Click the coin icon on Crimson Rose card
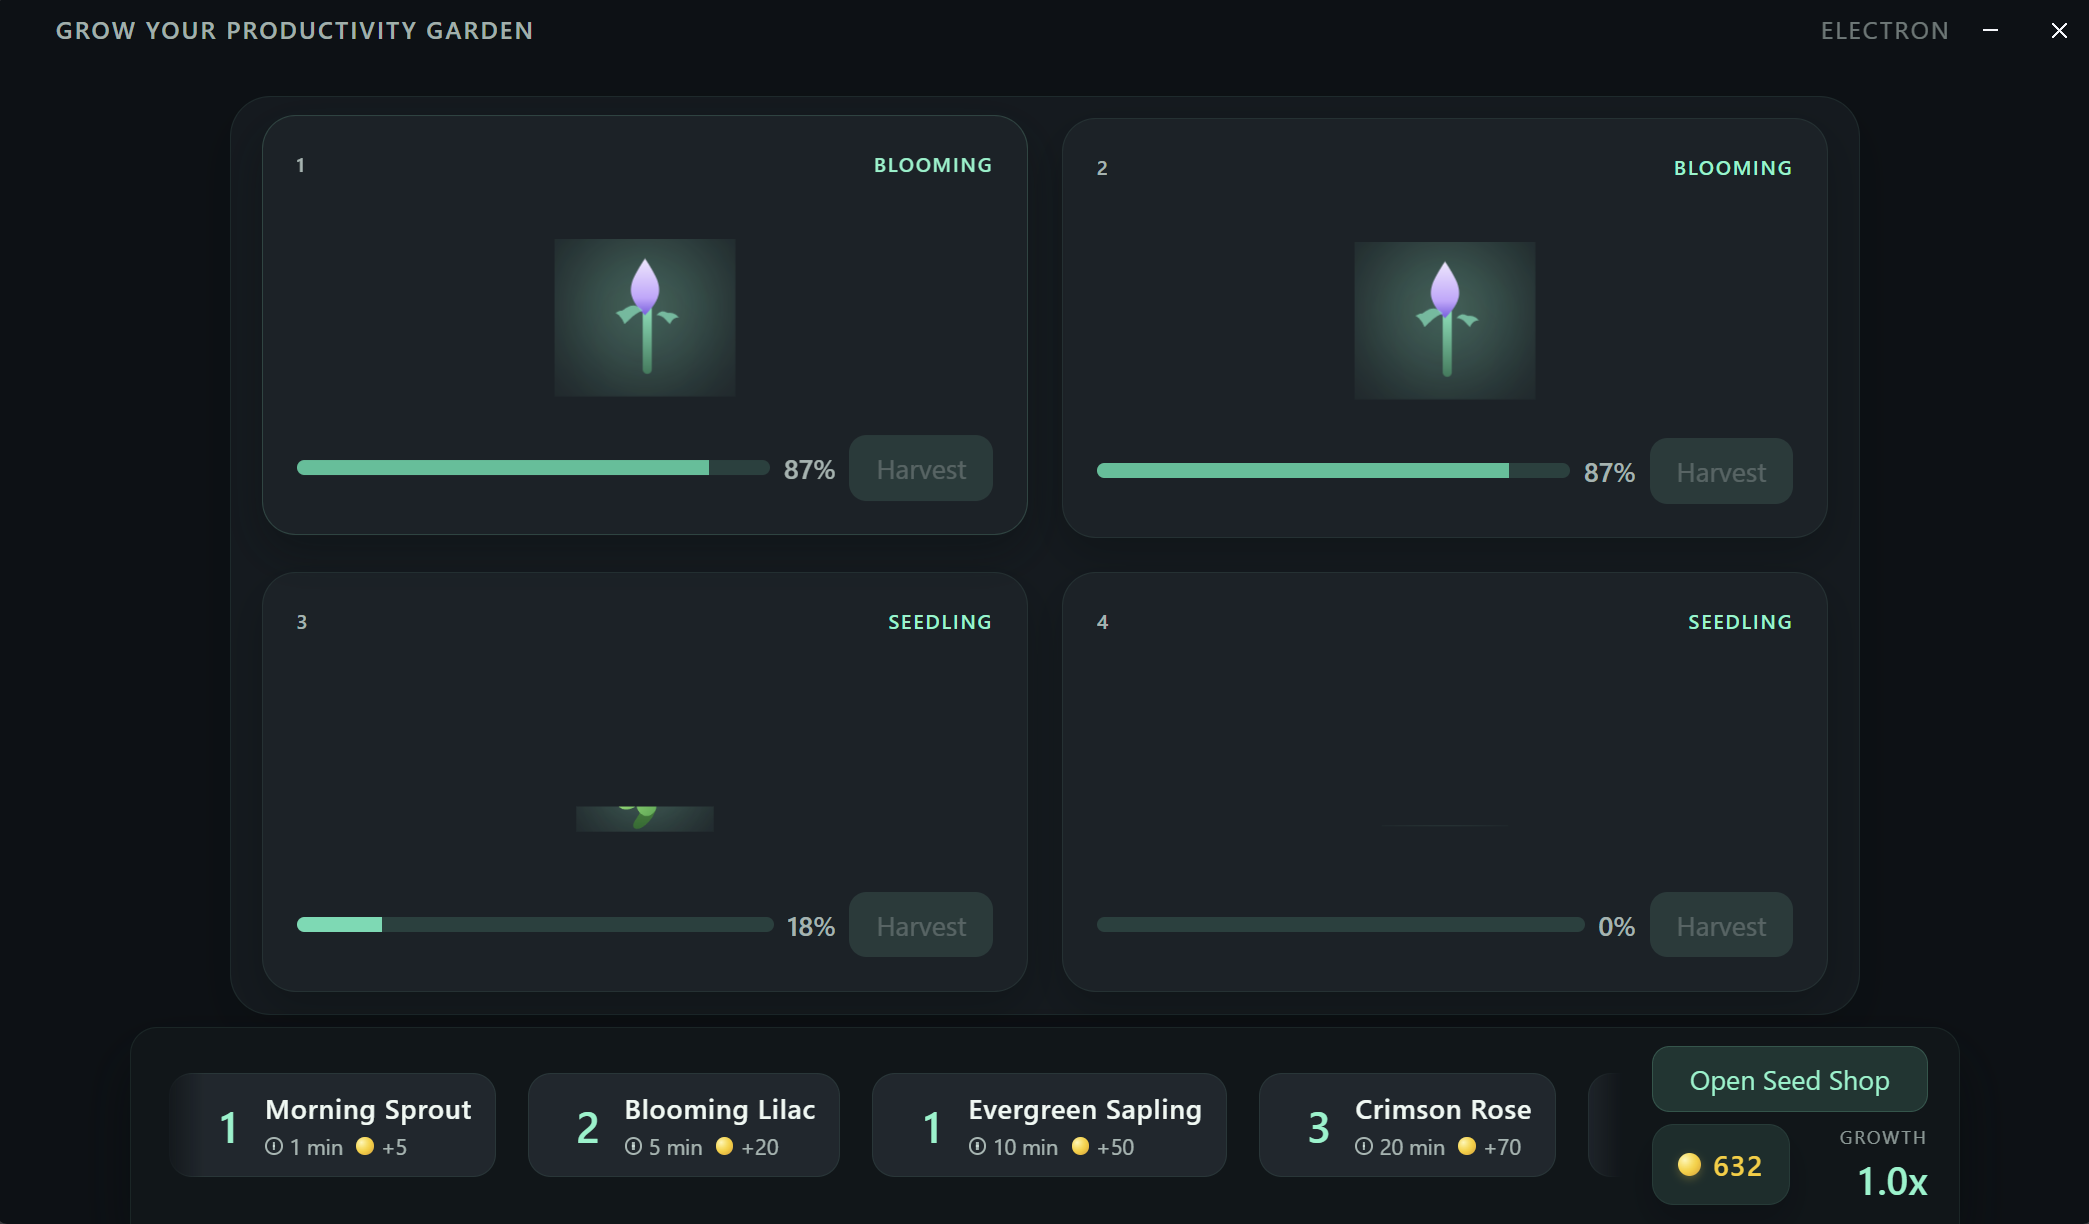 click(1467, 1147)
